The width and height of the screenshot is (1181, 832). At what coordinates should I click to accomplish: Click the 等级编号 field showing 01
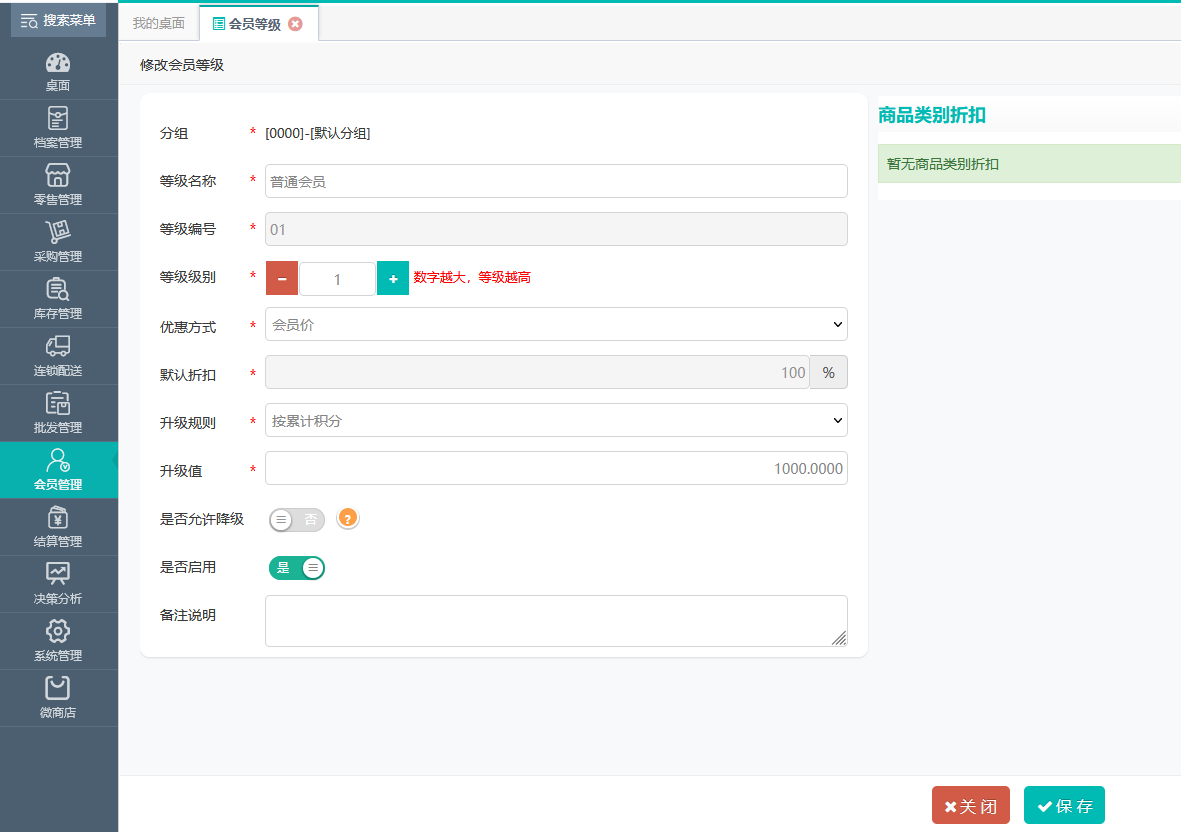(x=556, y=230)
